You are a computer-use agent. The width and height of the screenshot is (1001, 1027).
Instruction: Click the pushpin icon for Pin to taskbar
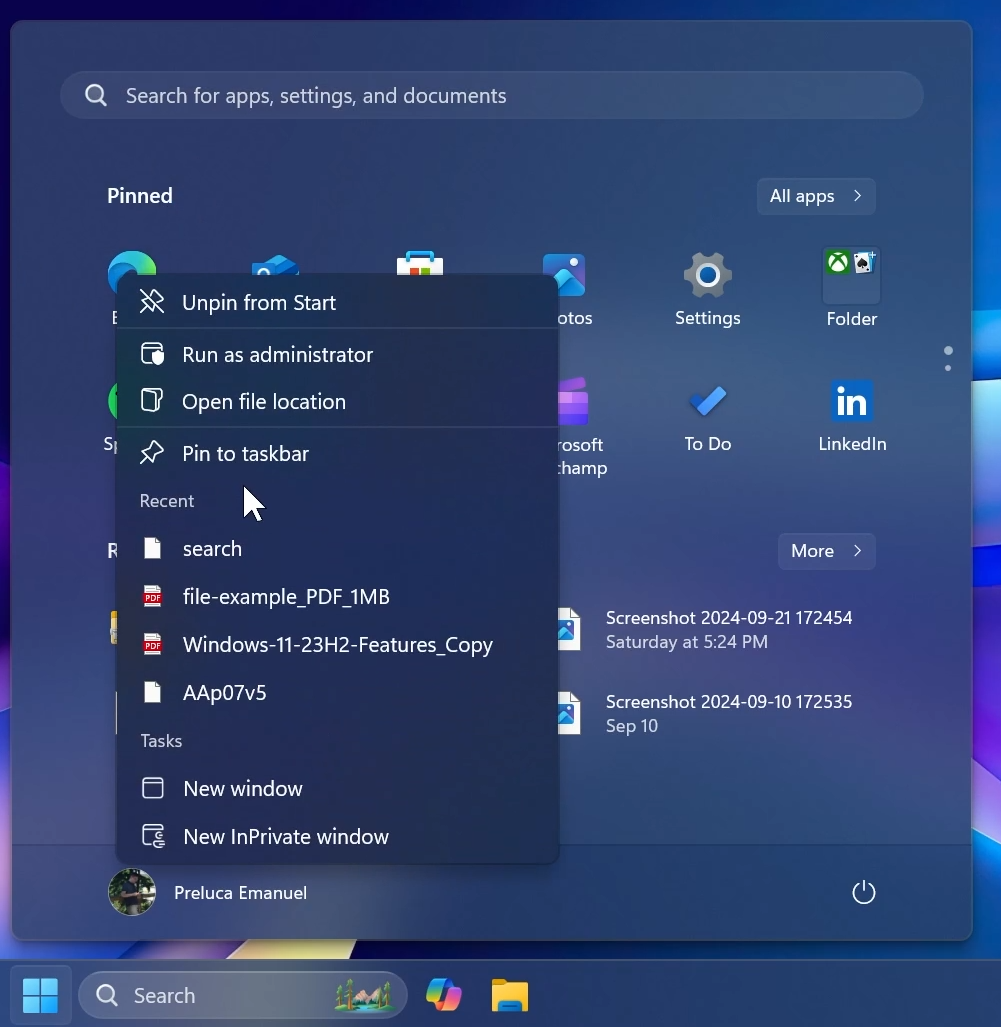click(152, 453)
